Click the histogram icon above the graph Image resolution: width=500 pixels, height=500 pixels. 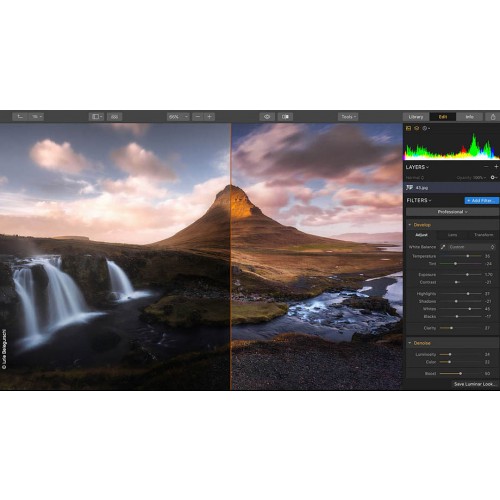[x=408, y=128]
